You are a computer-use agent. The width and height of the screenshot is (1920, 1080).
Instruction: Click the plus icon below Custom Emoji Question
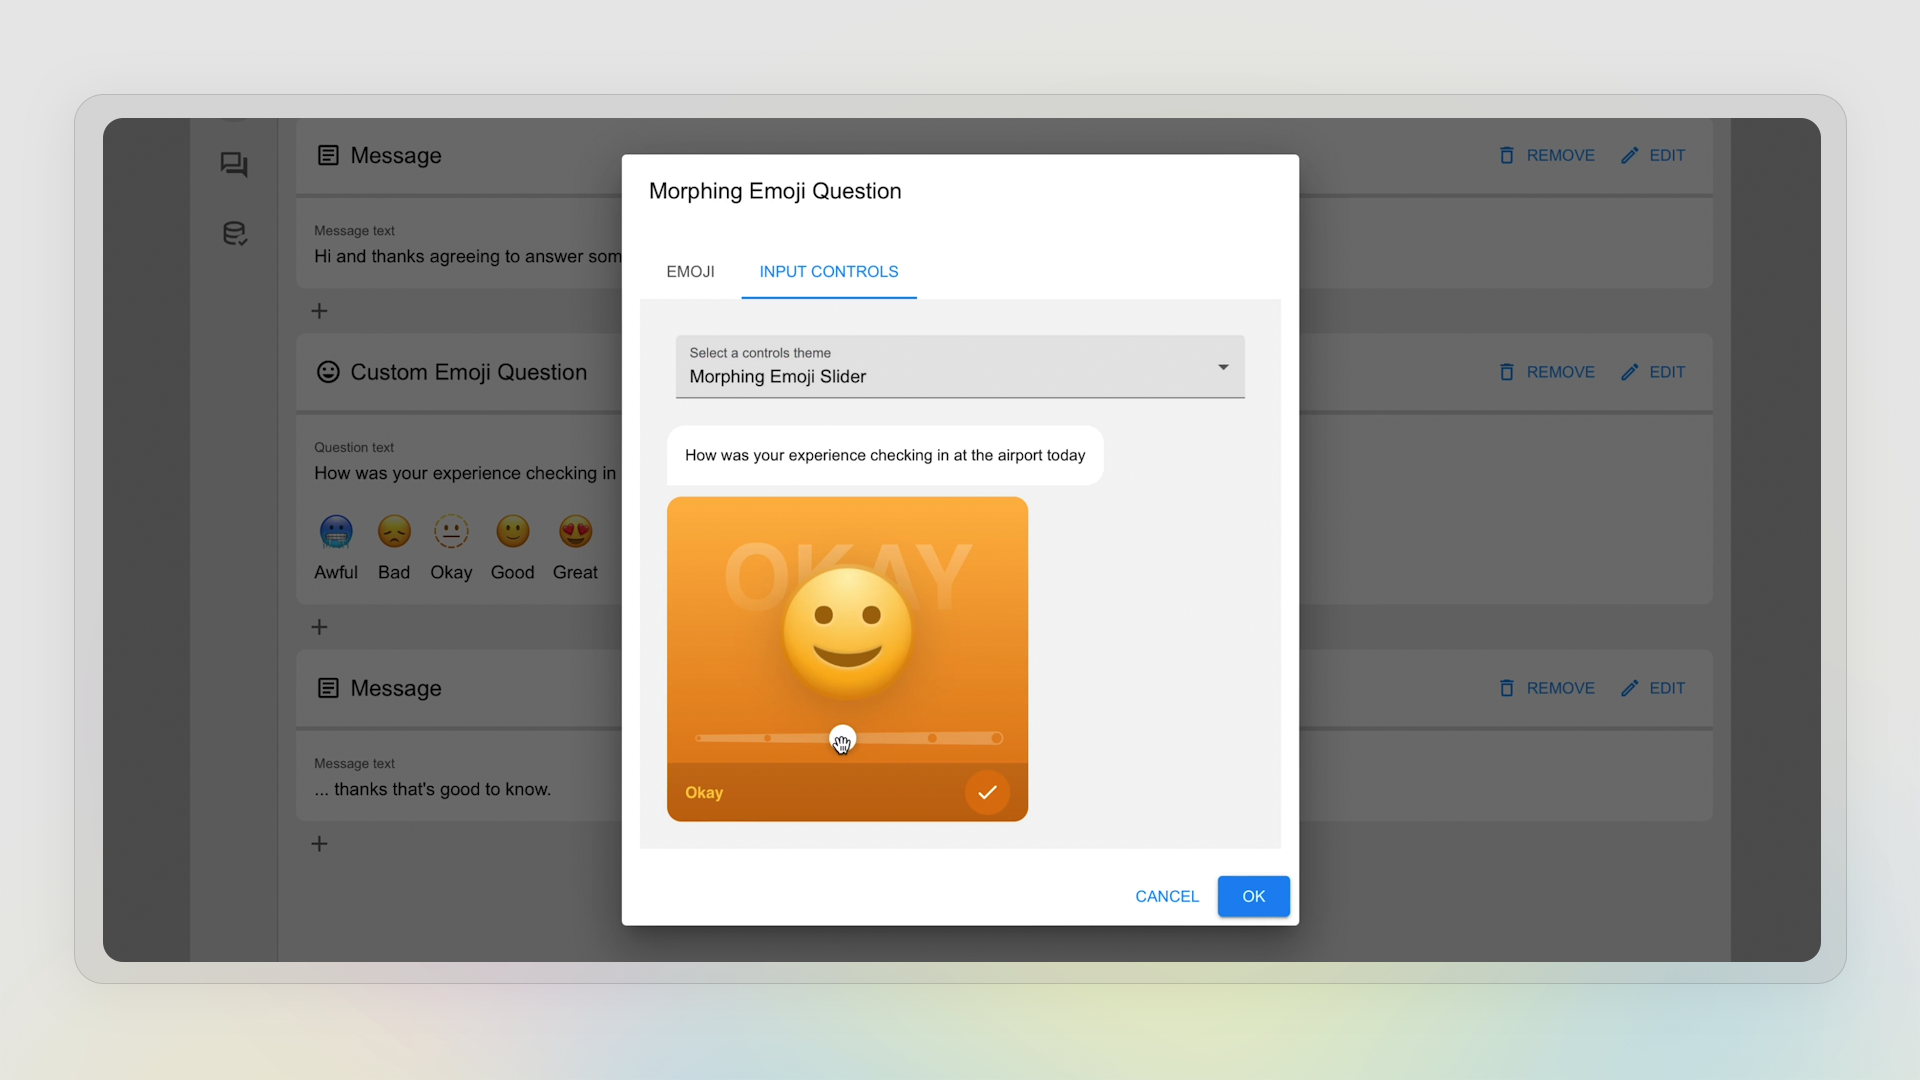point(319,627)
